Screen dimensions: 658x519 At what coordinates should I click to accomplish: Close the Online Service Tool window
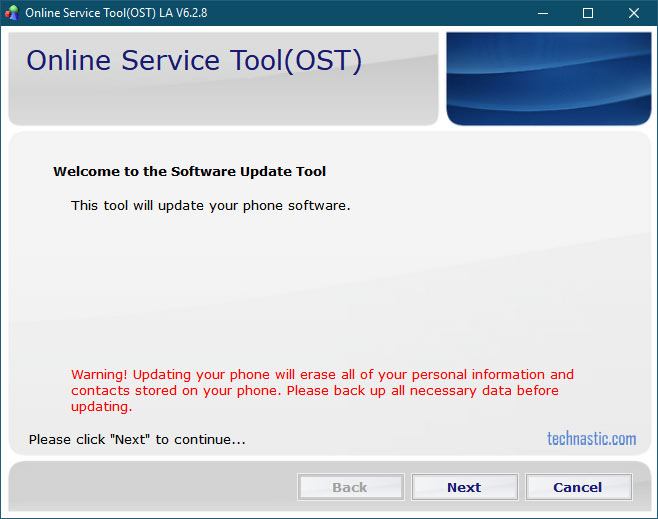click(x=634, y=13)
